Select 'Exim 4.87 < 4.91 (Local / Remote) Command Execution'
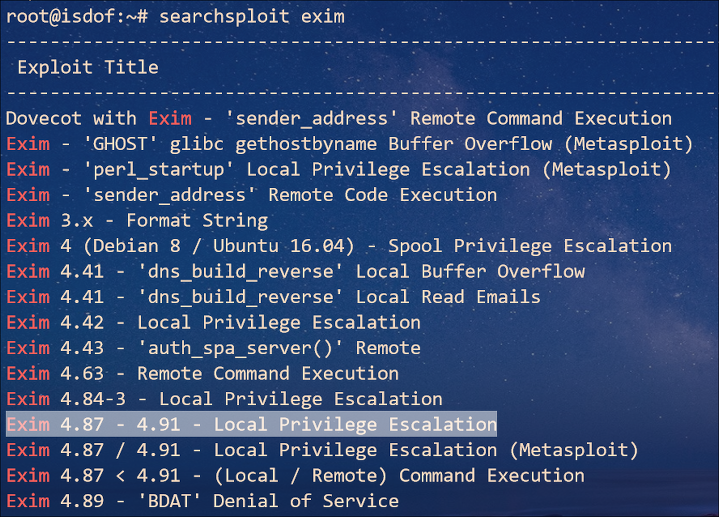This screenshot has width=719, height=517. pos(296,476)
